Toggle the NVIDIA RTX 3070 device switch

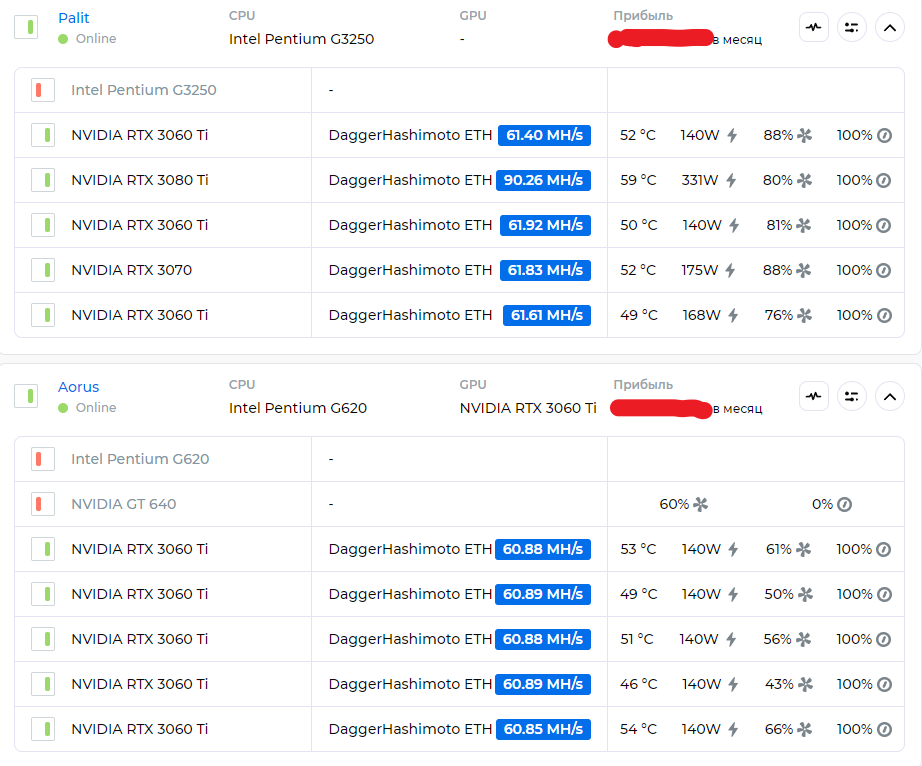[43, 270]
